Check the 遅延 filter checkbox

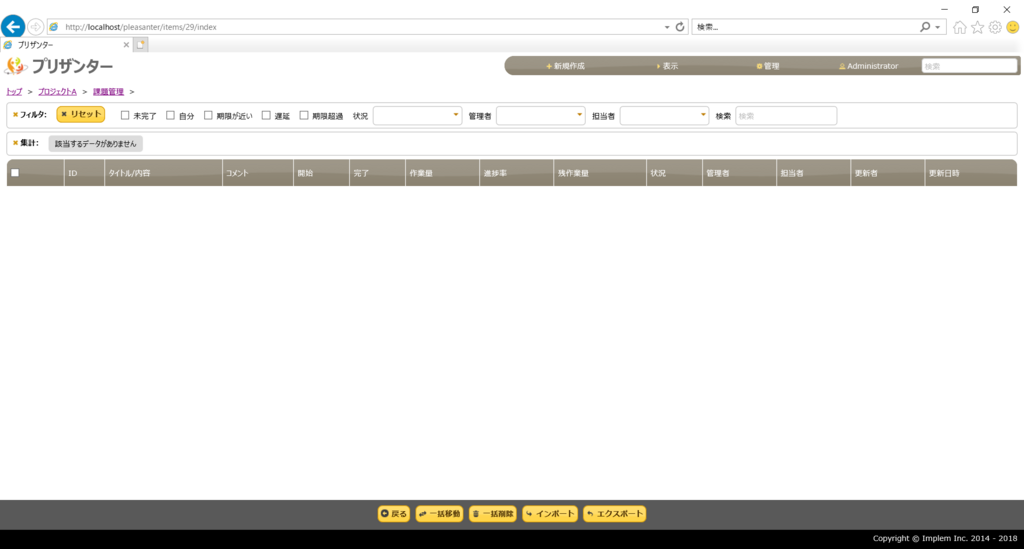pyautogui.click(x=266, y=116)
